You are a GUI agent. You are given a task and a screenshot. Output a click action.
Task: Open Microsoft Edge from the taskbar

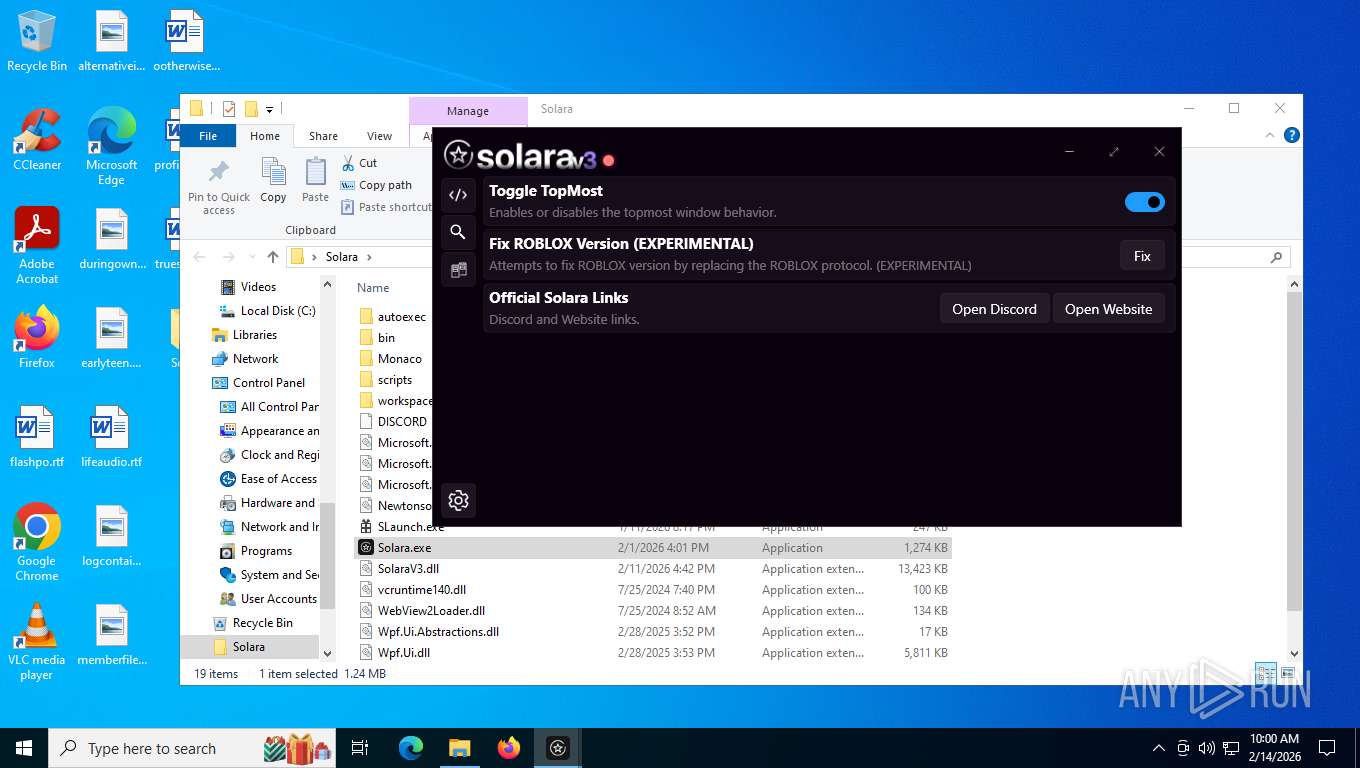click(x=410, y=748)
